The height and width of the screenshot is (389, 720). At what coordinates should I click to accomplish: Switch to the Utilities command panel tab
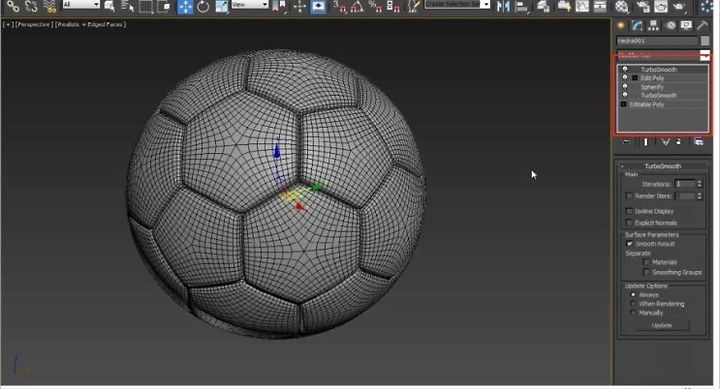click(702, 25)
